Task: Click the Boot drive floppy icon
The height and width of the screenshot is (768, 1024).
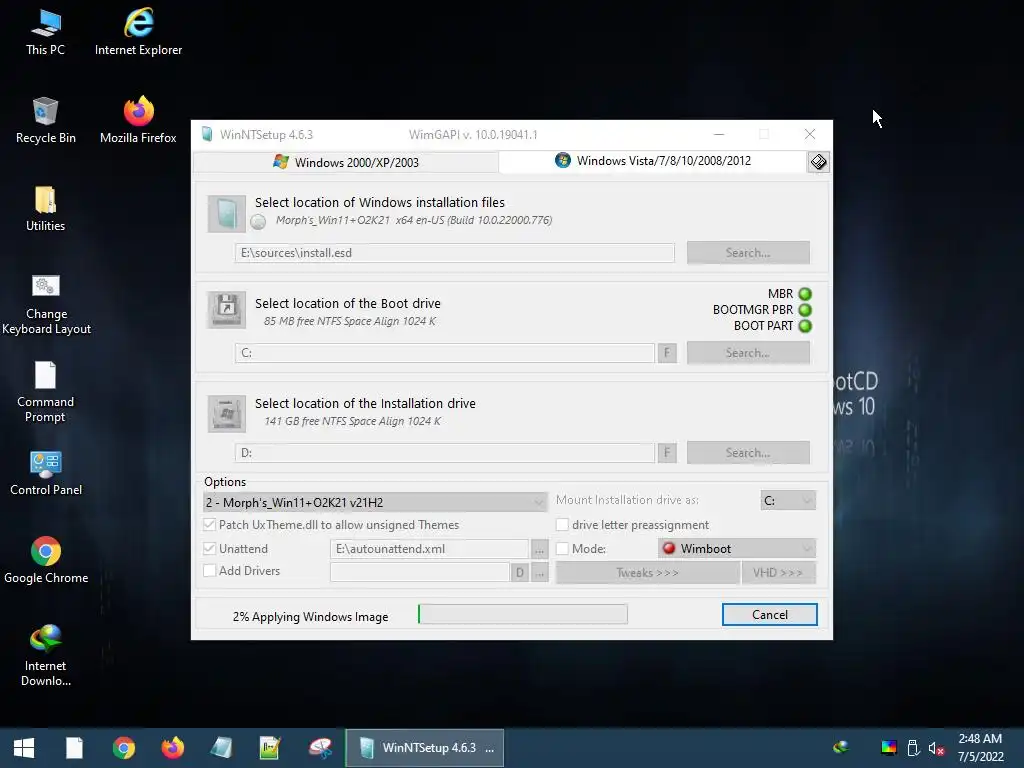Action: 226,310
